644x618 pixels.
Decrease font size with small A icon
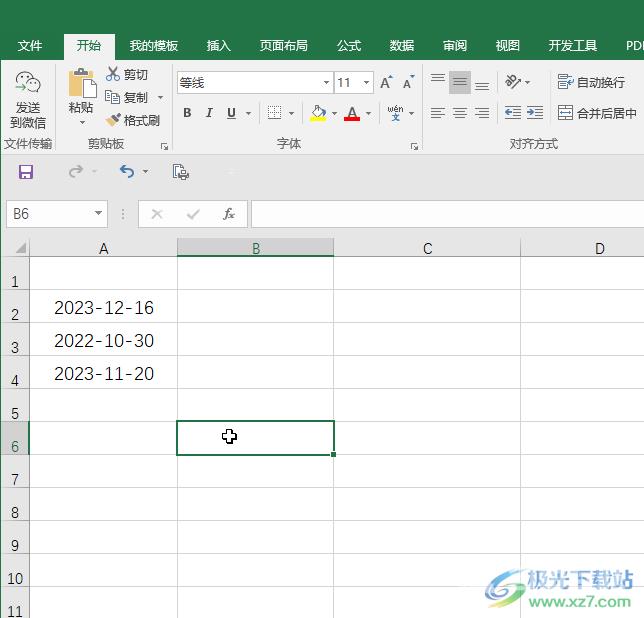[408, 83]
